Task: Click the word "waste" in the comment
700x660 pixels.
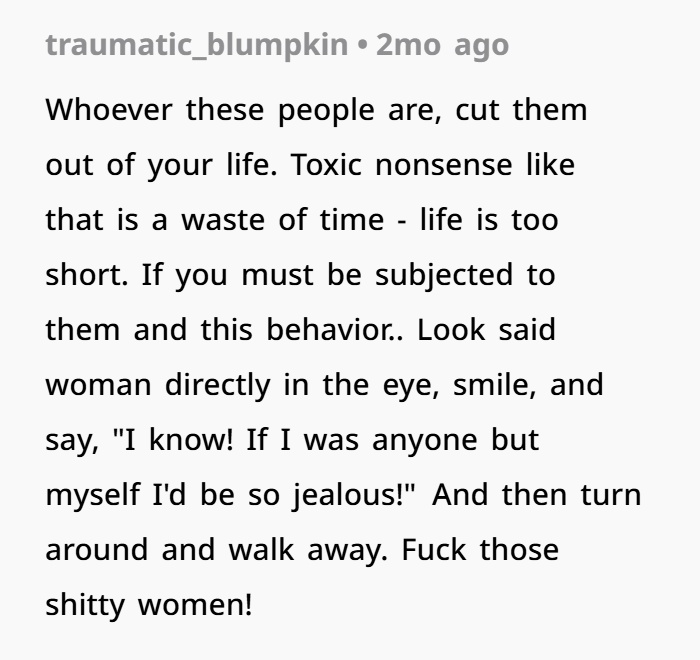Action: click(223, 220)
